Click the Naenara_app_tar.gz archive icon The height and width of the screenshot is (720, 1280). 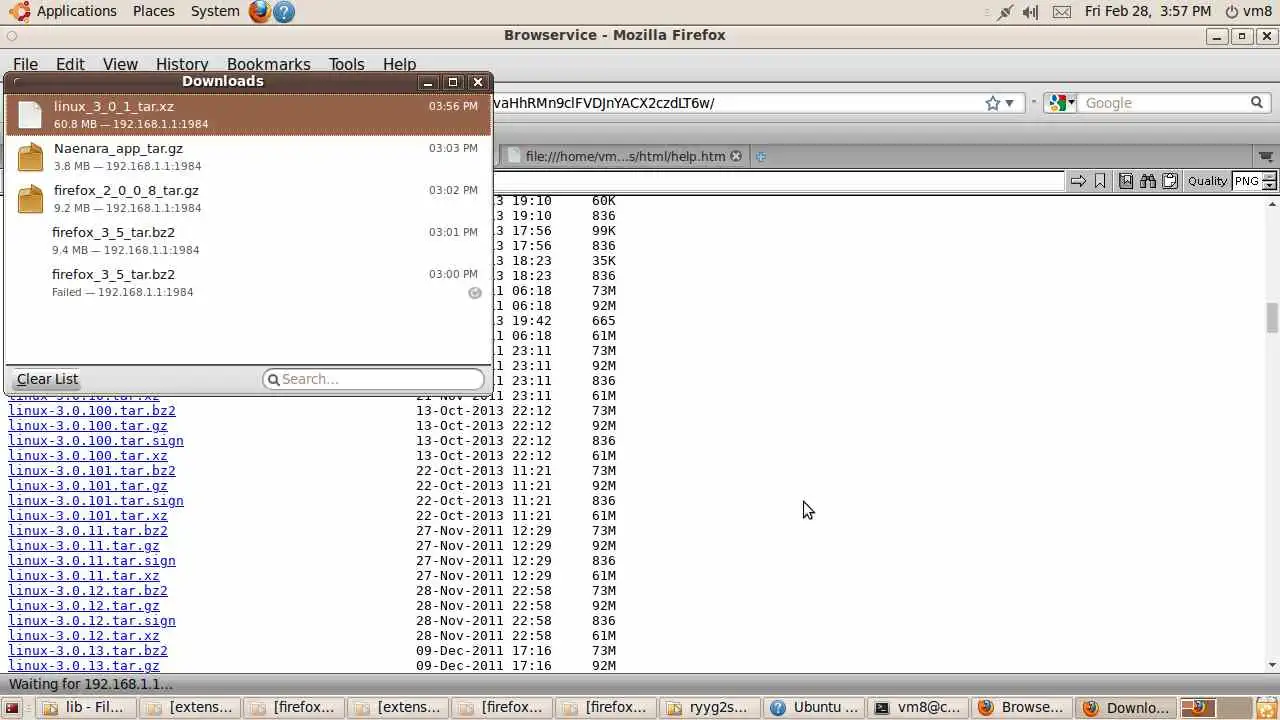[x=30, y=157]
